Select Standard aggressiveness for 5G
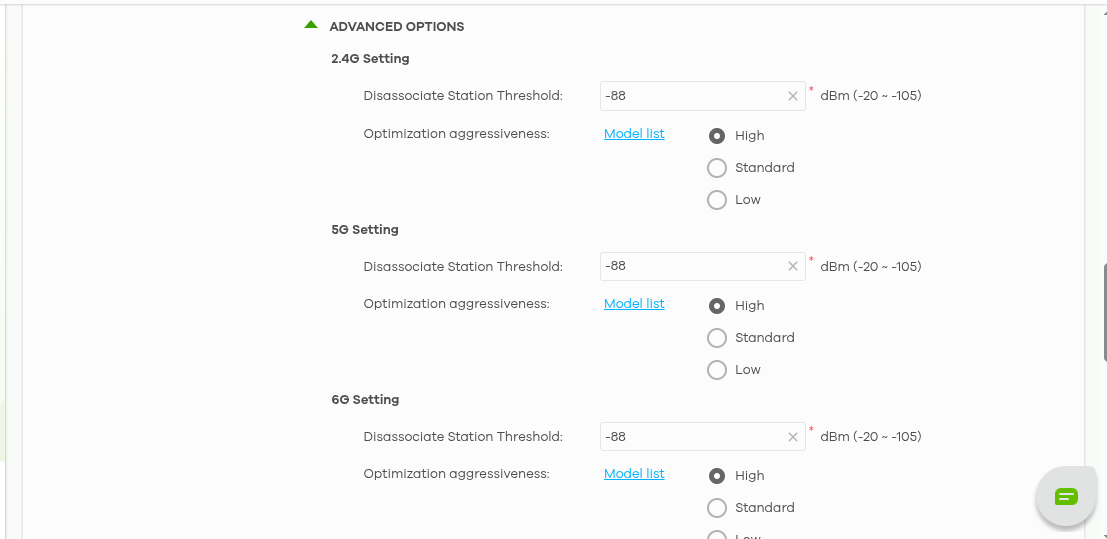The image size is (1107, 539). [716, 338]
